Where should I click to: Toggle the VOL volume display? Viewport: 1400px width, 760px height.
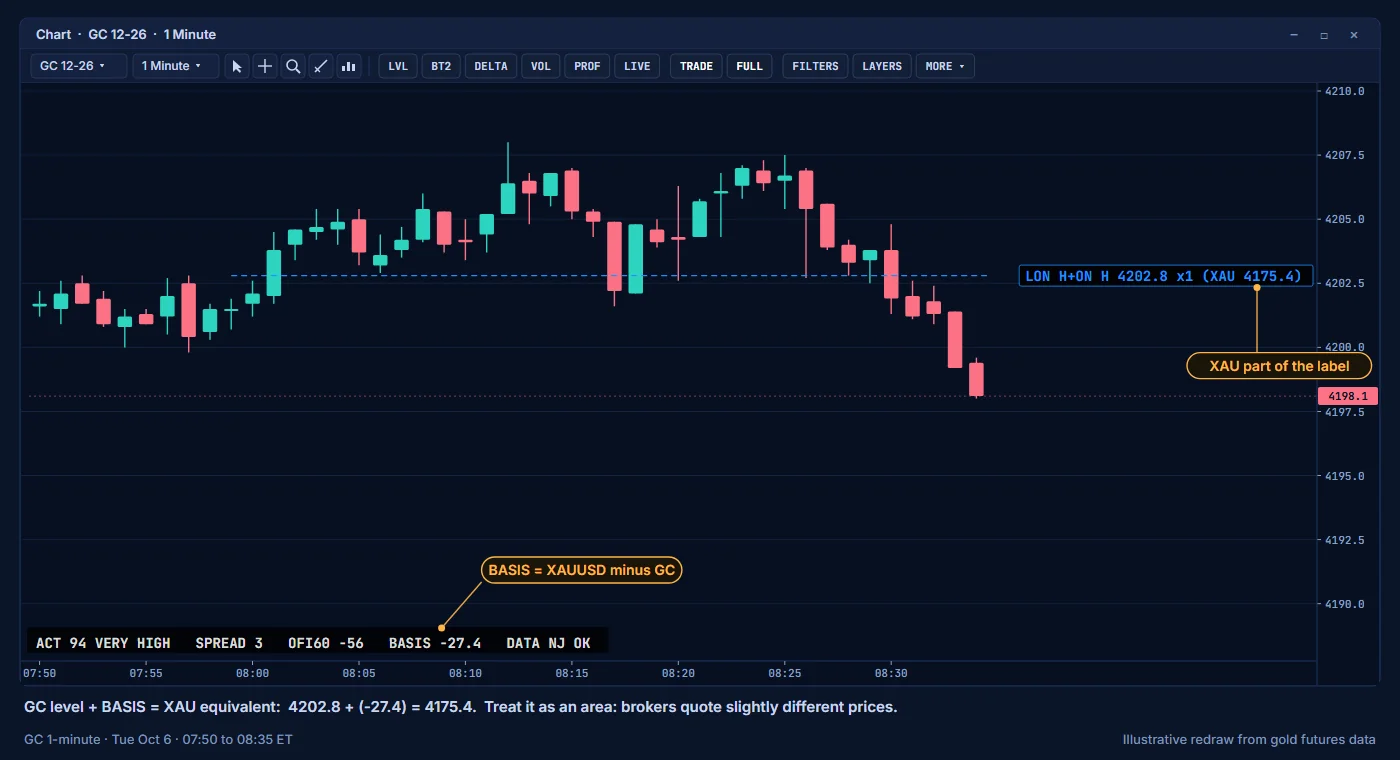pyautogui.click(x=541, y=66)
